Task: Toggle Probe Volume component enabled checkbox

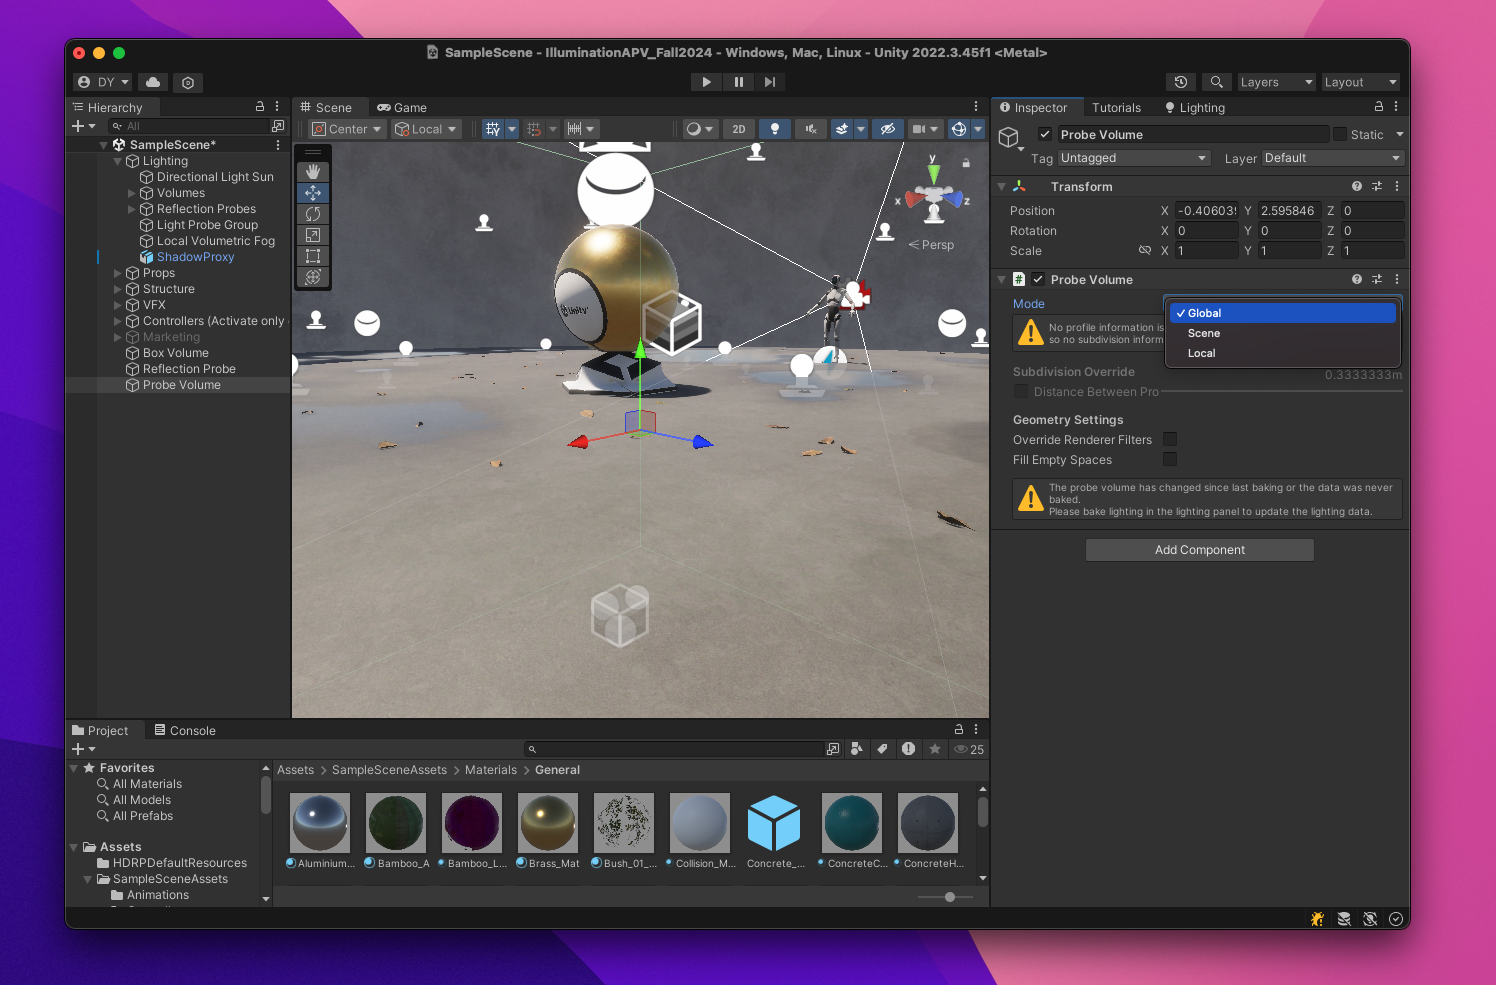Action: (x=1038, y=280)
